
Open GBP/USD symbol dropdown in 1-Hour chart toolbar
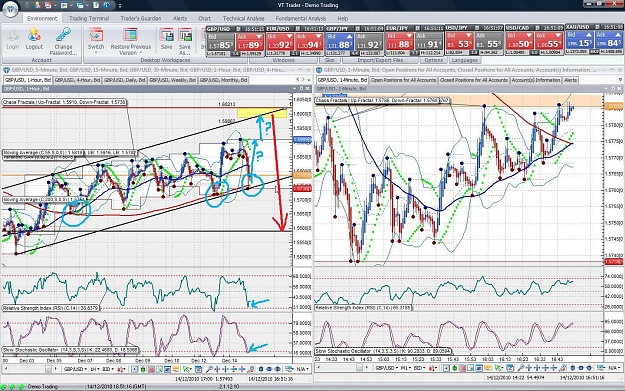75,369
